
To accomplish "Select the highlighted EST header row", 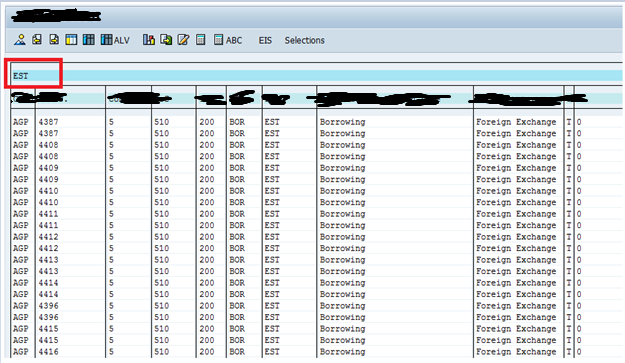I will coord(317,76).
